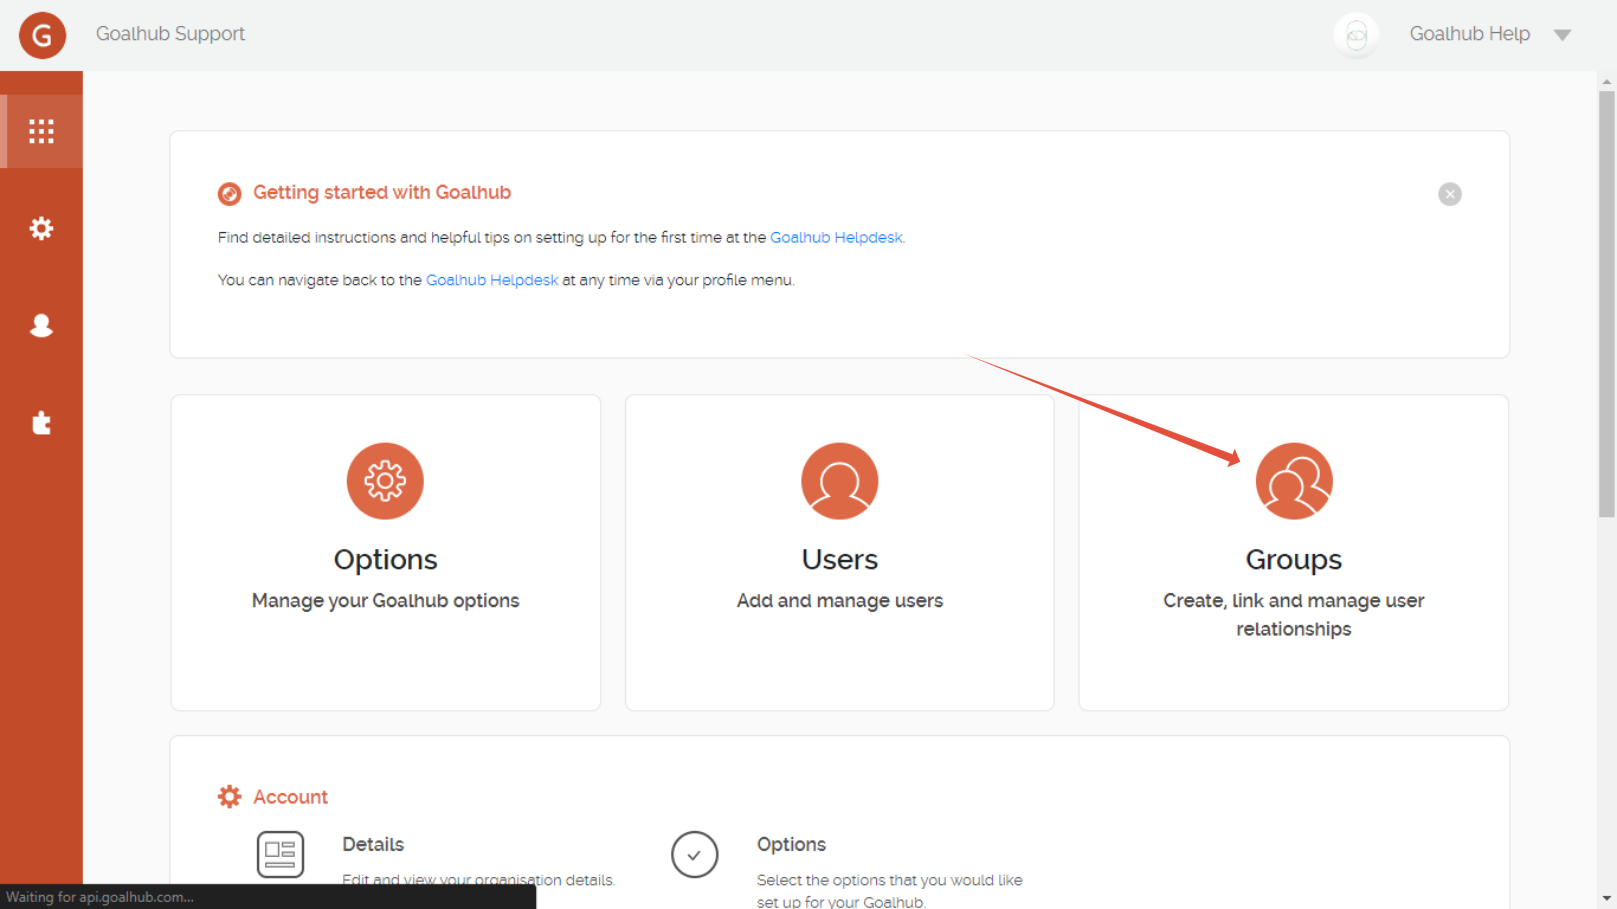Click the 'Manage your Goalhub options' text
1617x909 pixels.
tap(385, 601)
